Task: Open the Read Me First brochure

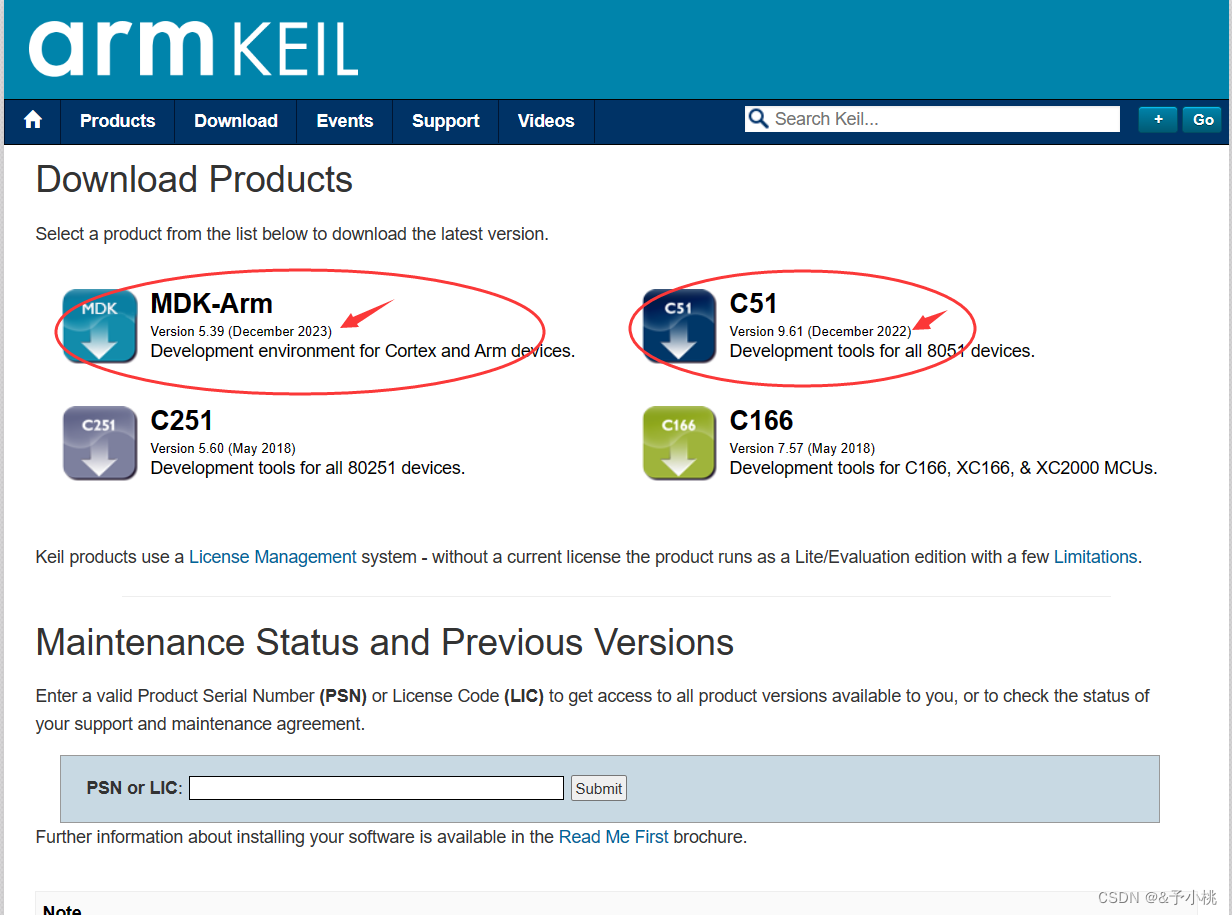Action: [613, 836]
